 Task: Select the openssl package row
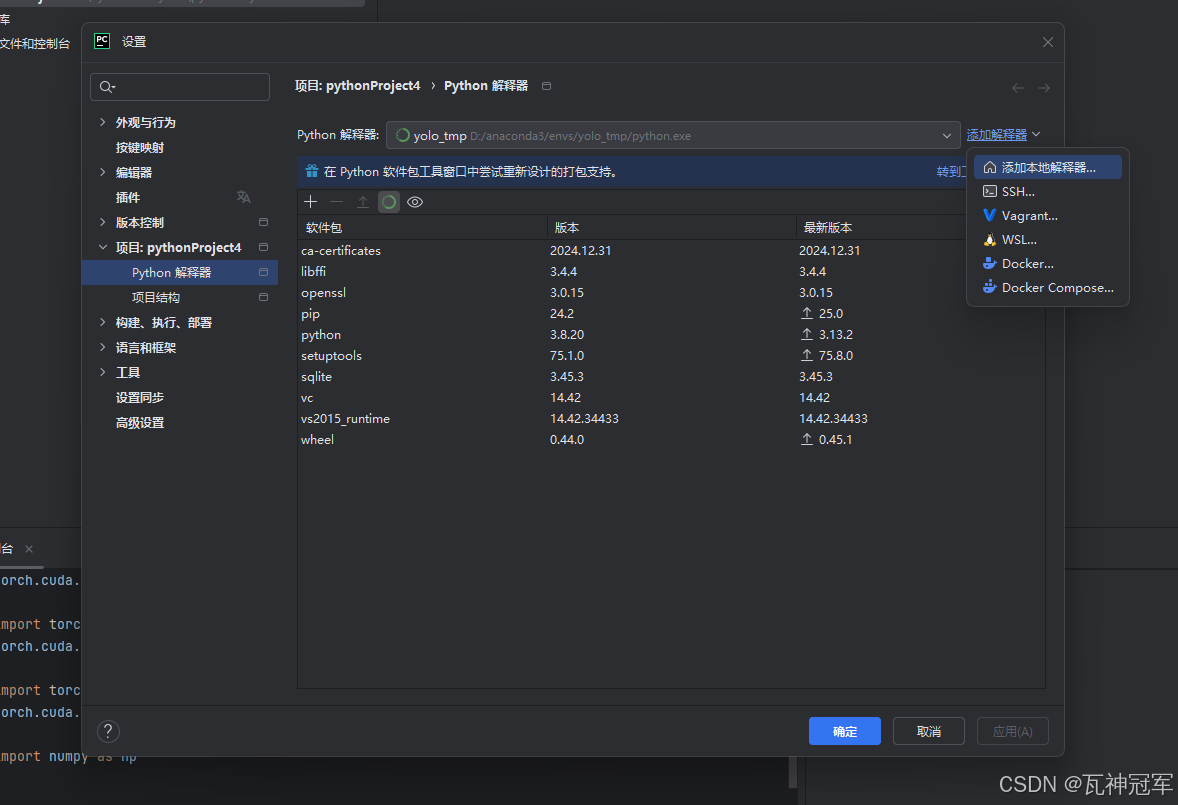(671, 293)
